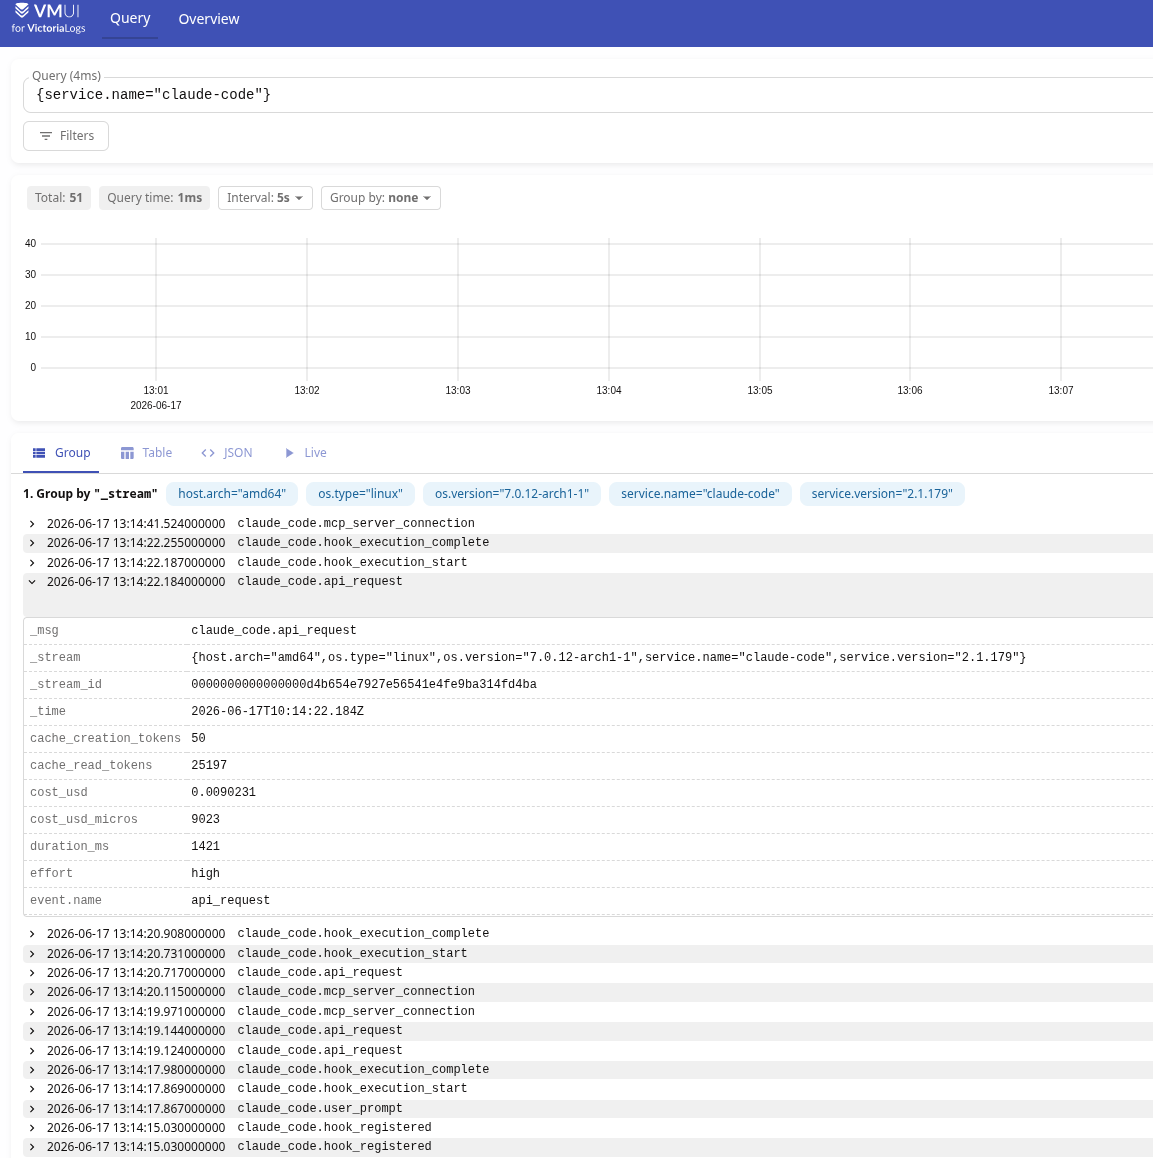Screen dimensions: 1153x1158
Task: Click the os.version="7.0.12-arch1-1" stream label
Action: tap(512, 494)
